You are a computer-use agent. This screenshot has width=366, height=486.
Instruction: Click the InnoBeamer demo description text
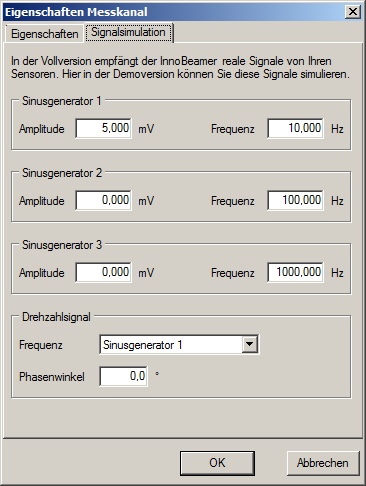click(x=180, y=68)
